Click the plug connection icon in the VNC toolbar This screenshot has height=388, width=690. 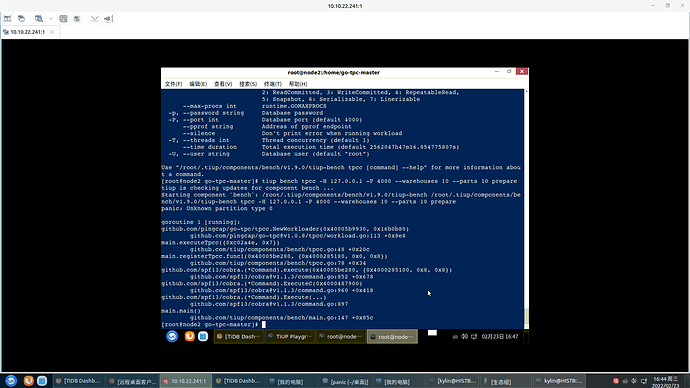(108, 18)
